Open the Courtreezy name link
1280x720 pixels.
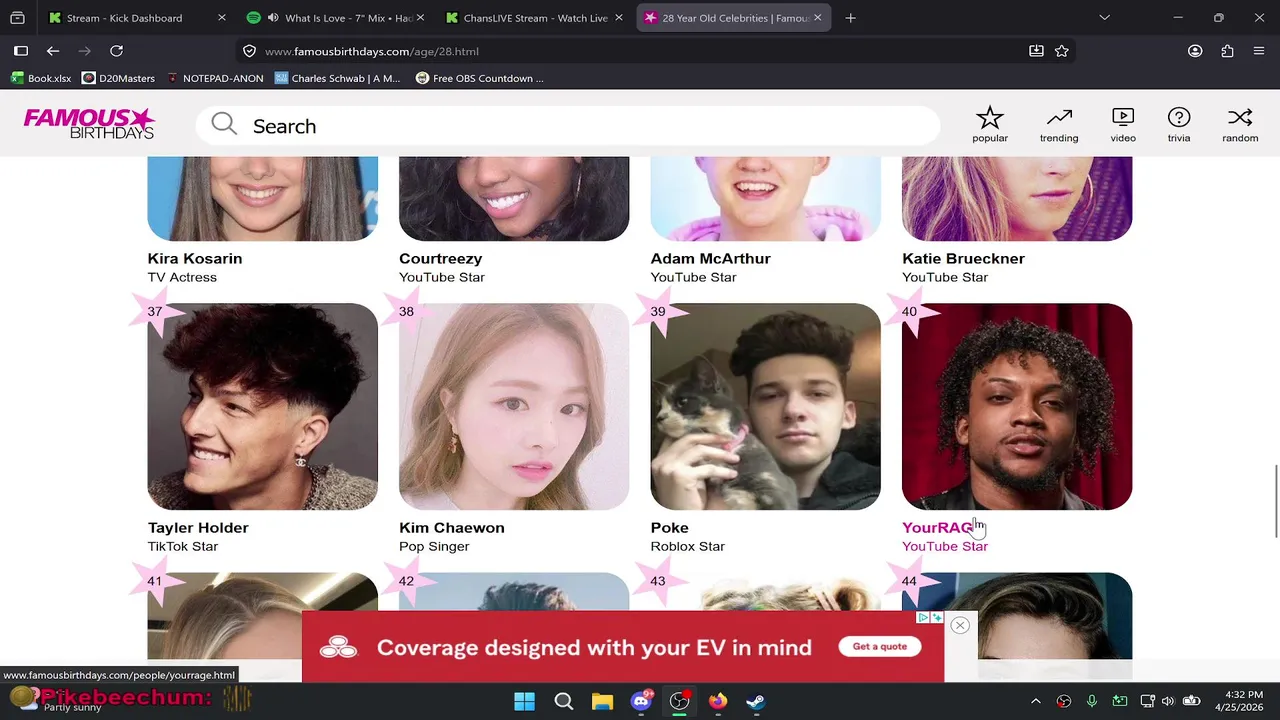coord(441,258)
